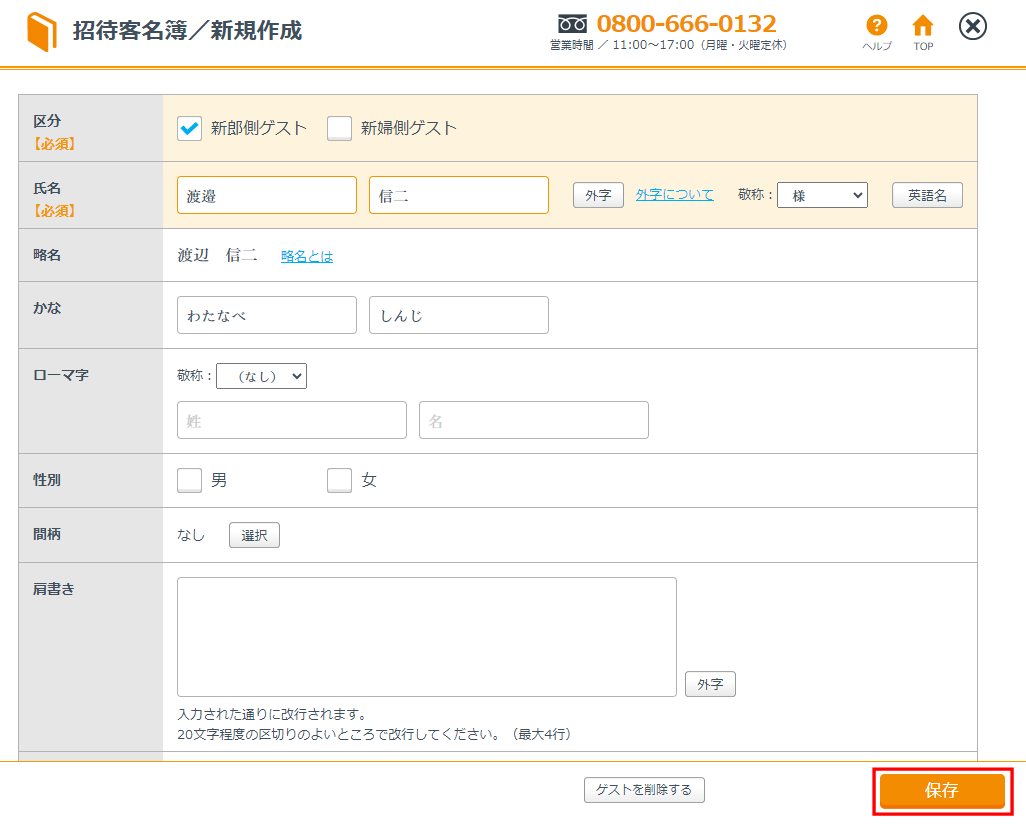The height and width of the screenshot is (826, 1026).
Task: Go to TOP home icon
Action: pos(923,27)
